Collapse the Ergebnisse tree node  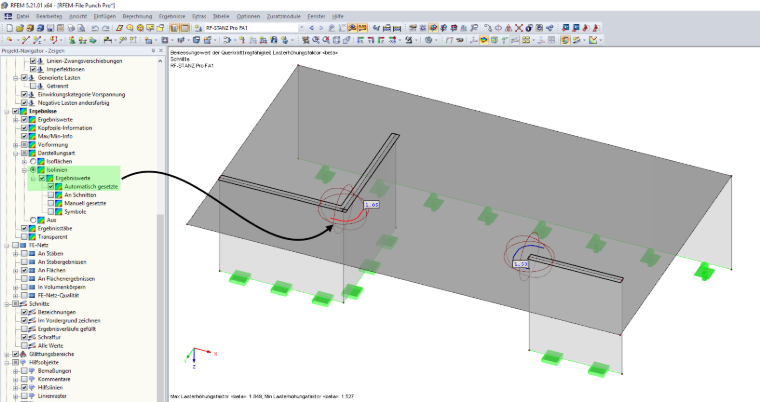(7, 112)
